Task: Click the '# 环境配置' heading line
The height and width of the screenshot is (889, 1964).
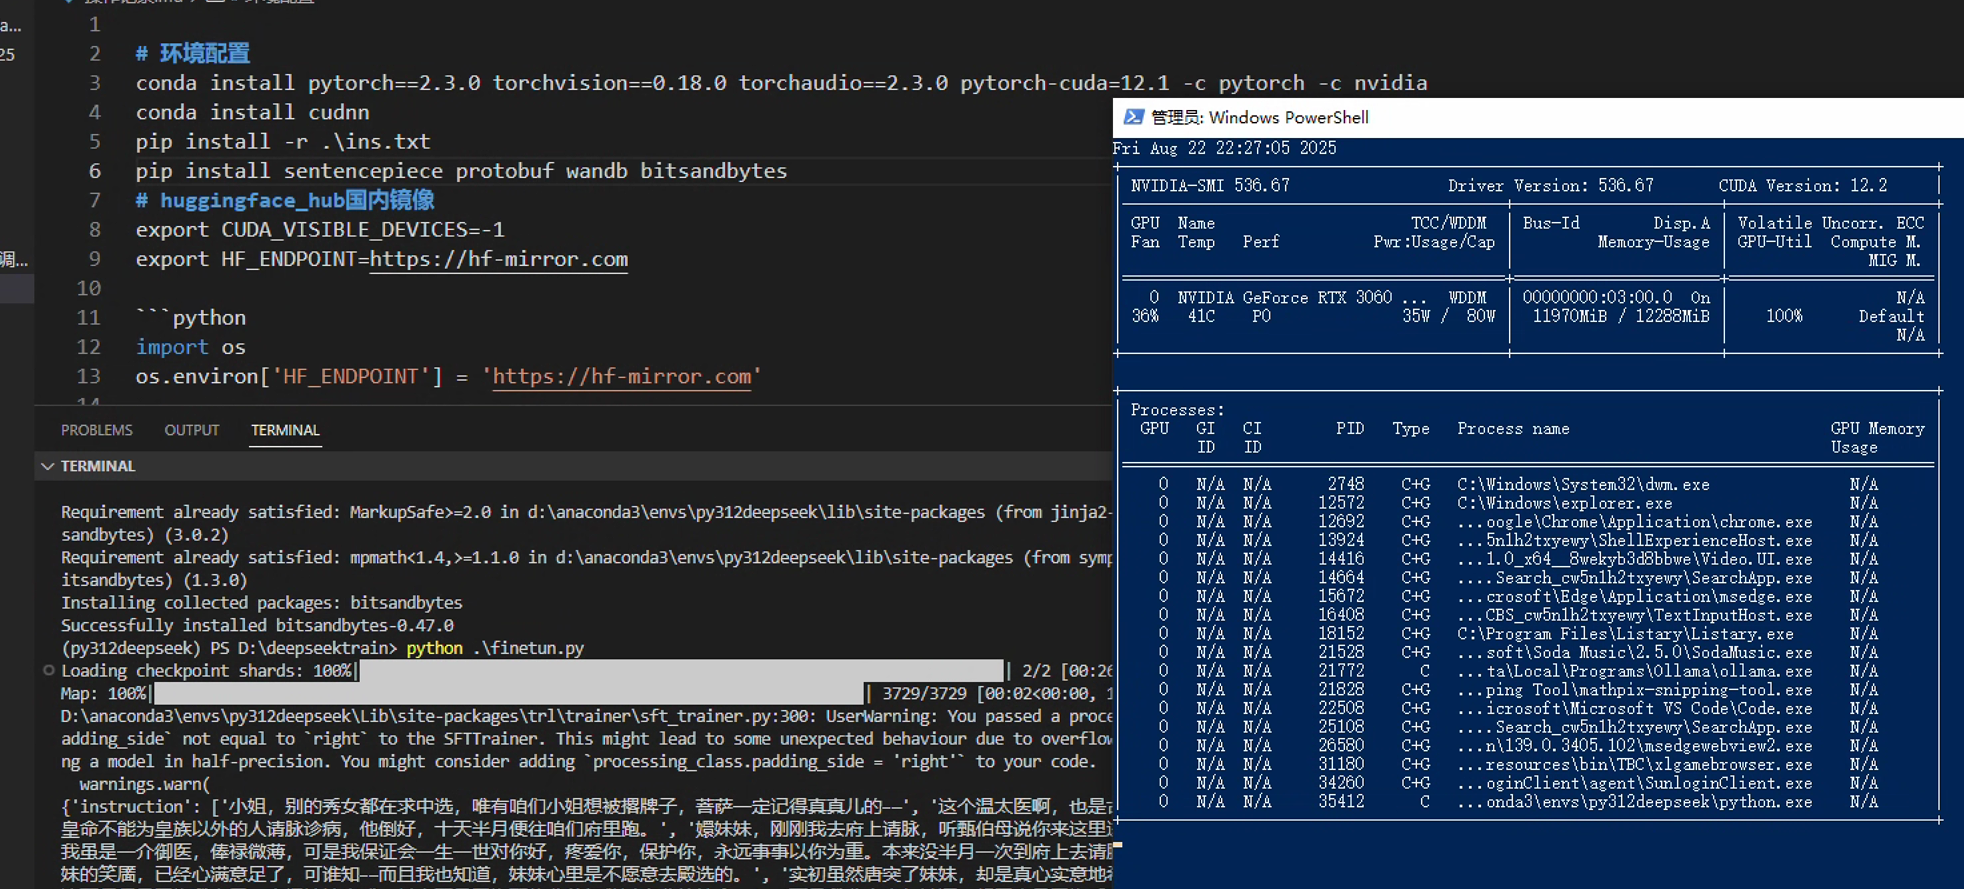Action: (193, 54)
